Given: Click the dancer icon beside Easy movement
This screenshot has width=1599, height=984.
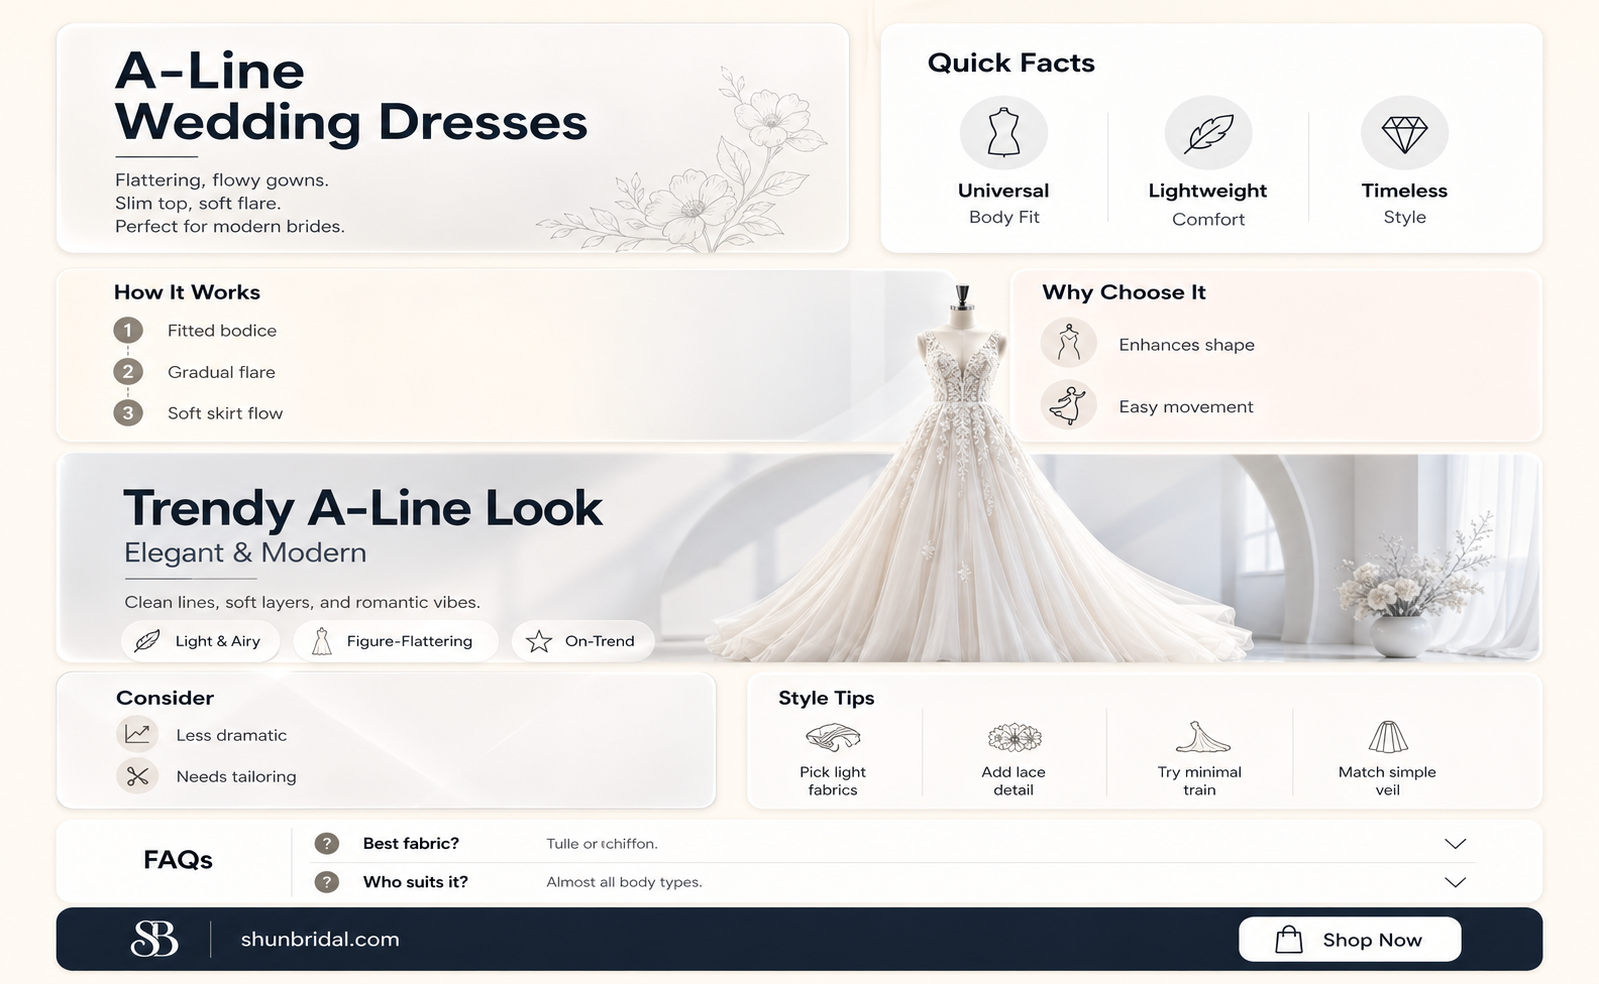Looking at the screenshot, I should 1068,406.
